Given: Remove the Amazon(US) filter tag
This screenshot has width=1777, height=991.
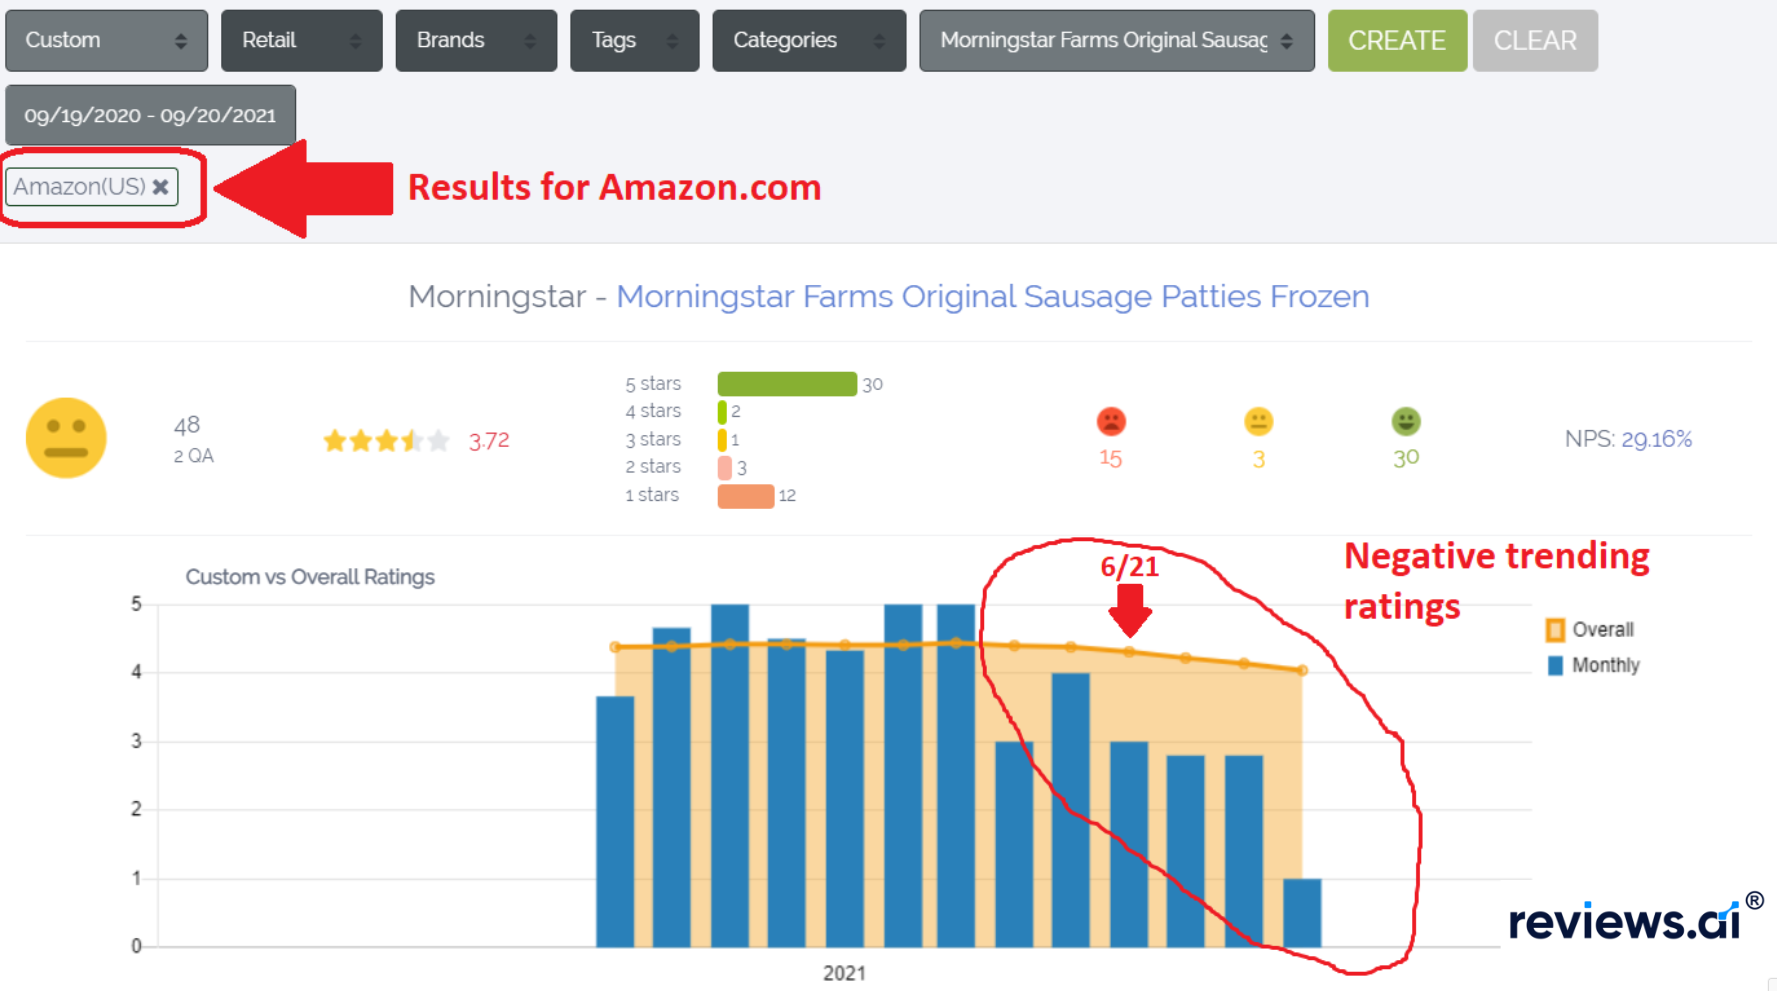Looking at the screenshot, I should (160, 187).
